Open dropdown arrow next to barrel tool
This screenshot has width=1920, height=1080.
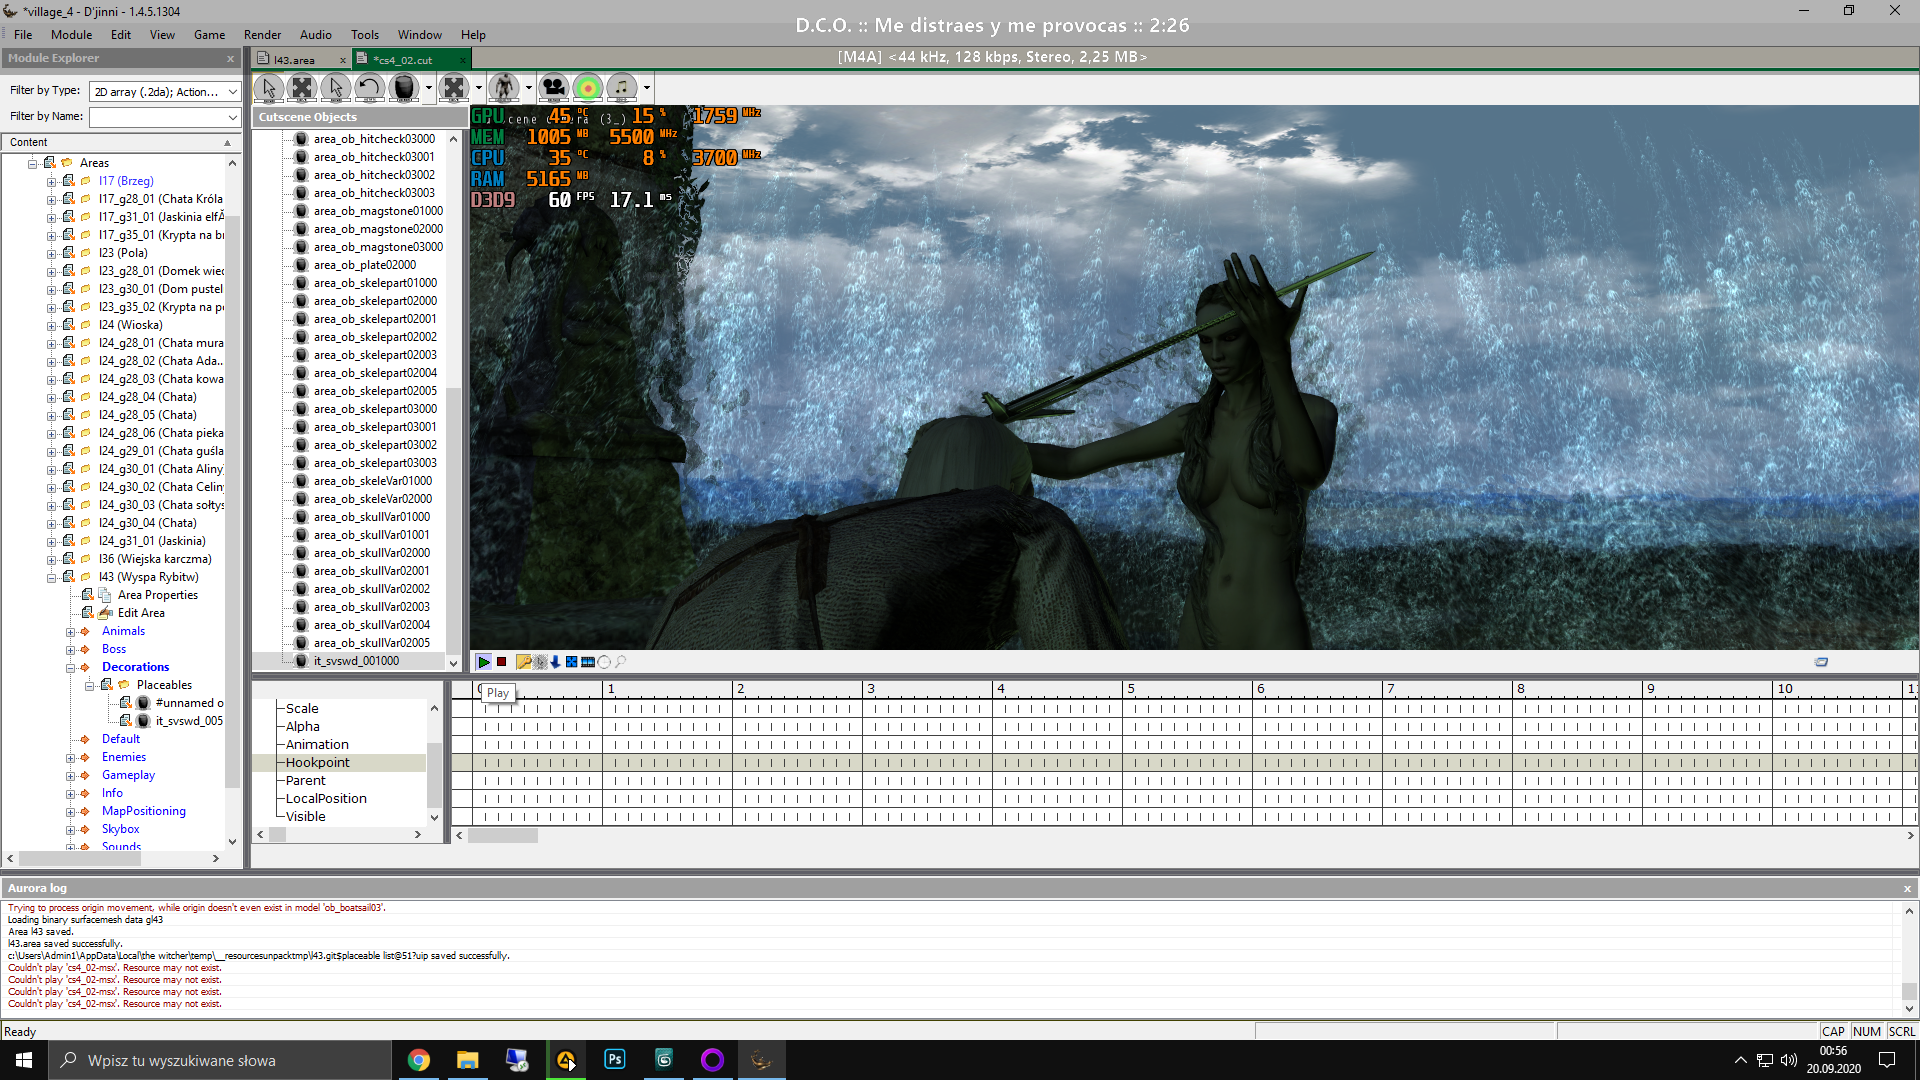[429, 88]
